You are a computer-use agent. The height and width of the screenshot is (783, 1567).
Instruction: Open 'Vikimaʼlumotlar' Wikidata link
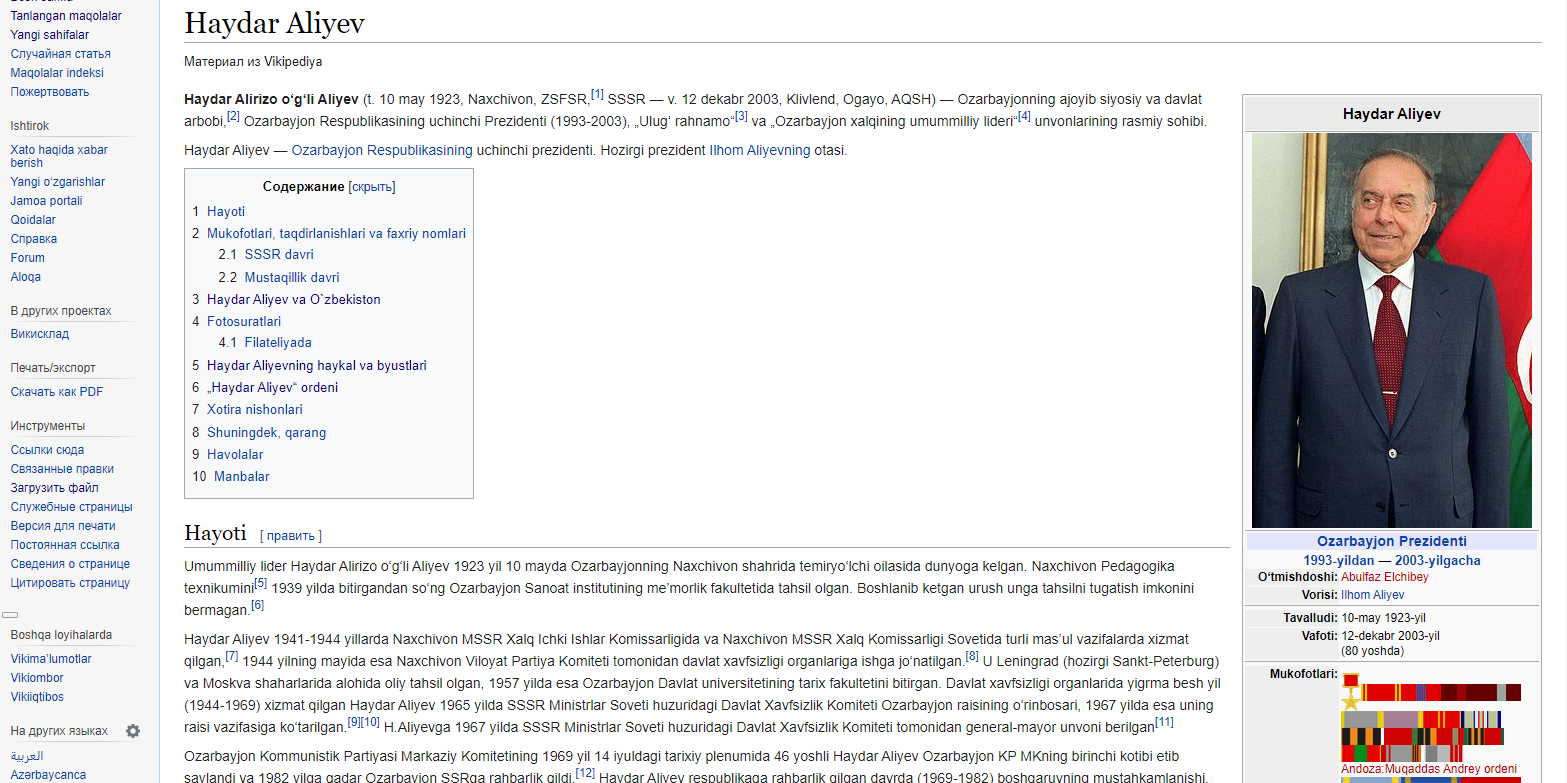coord(51,659)
